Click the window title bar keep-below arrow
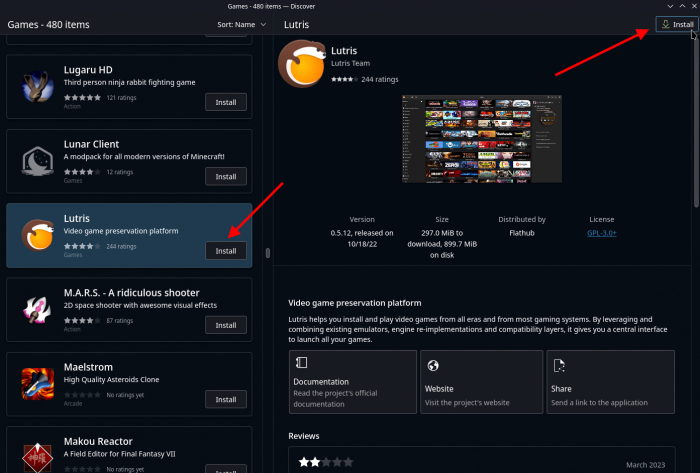Image resolution: width=700 pixels, height=473 pixels. click(670, 6)
